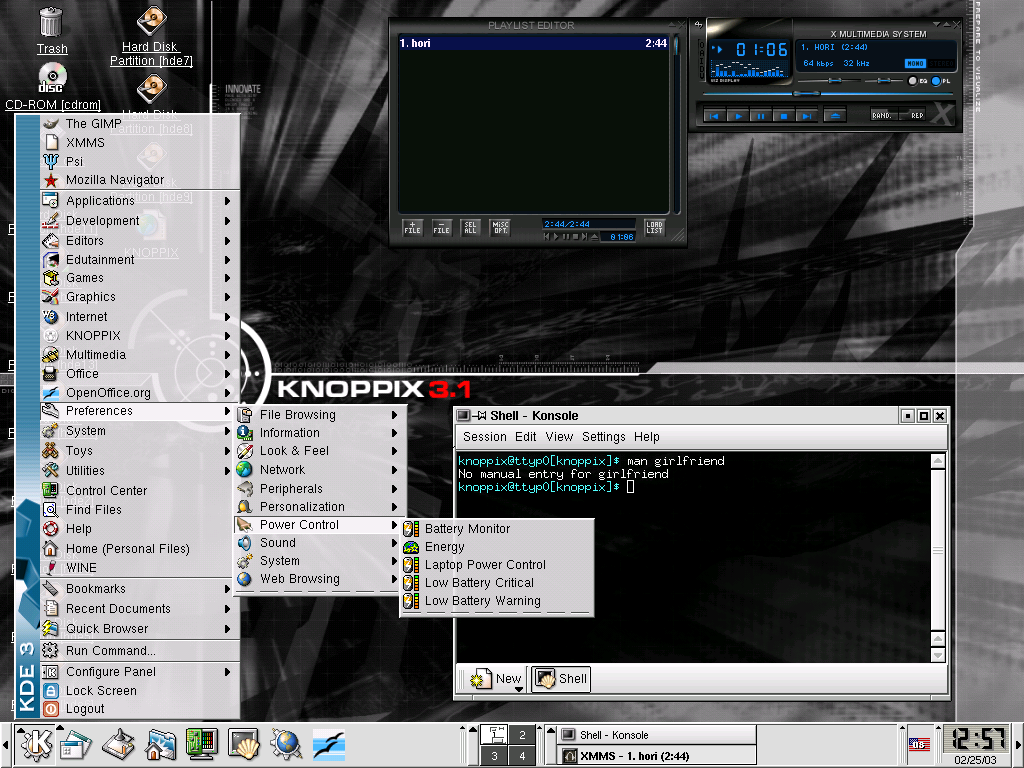Open the window list icon on the panel
1024x768 pixels.
point(76,744)
